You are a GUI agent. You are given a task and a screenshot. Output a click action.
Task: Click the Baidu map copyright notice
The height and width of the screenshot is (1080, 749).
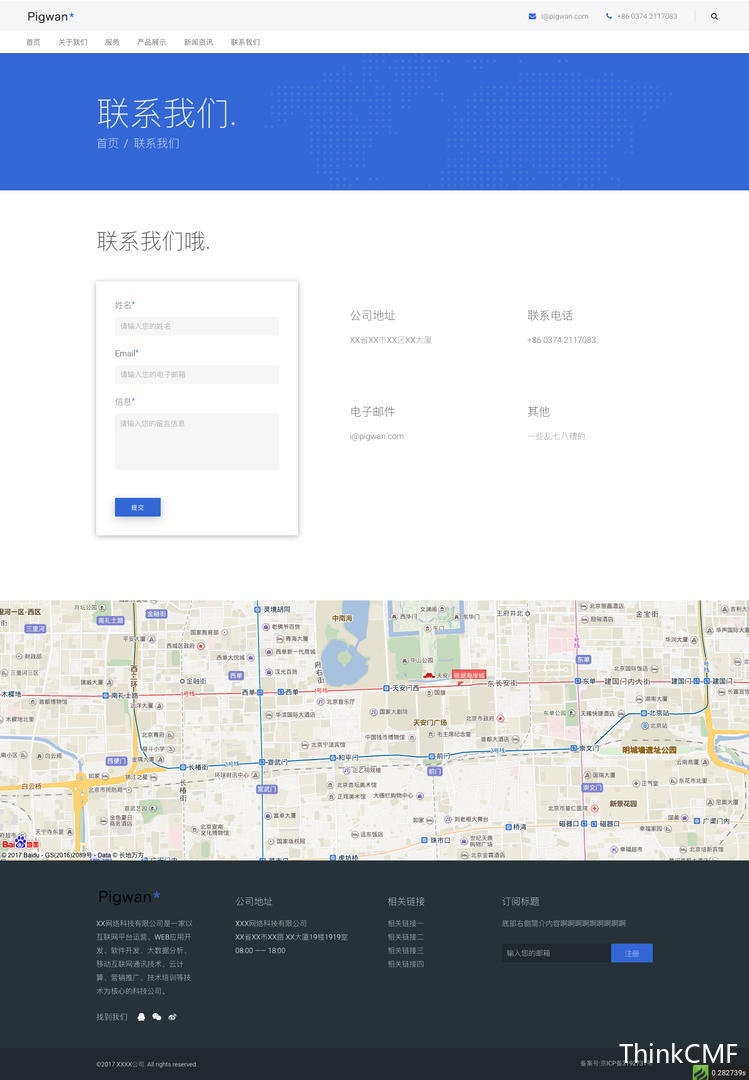[x=72, y=855]
